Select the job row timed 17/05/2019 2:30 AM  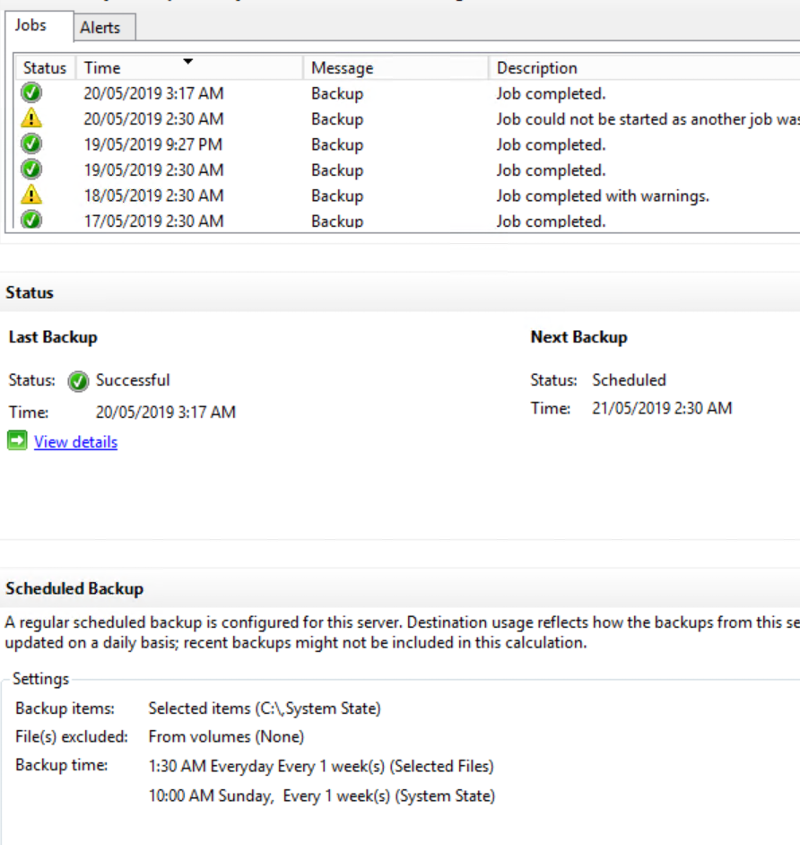[x=408, y=220]
